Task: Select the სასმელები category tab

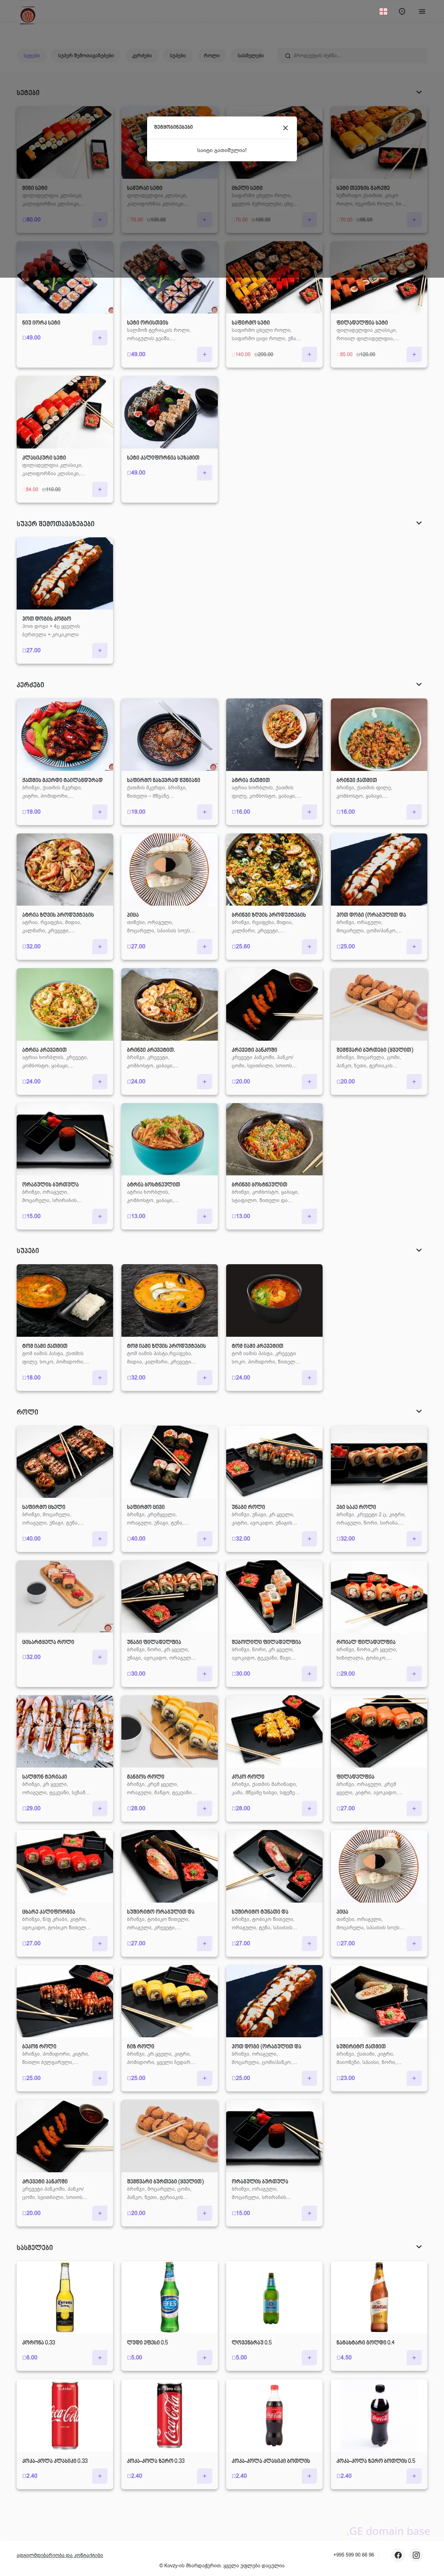Action: tap(250, 56)
